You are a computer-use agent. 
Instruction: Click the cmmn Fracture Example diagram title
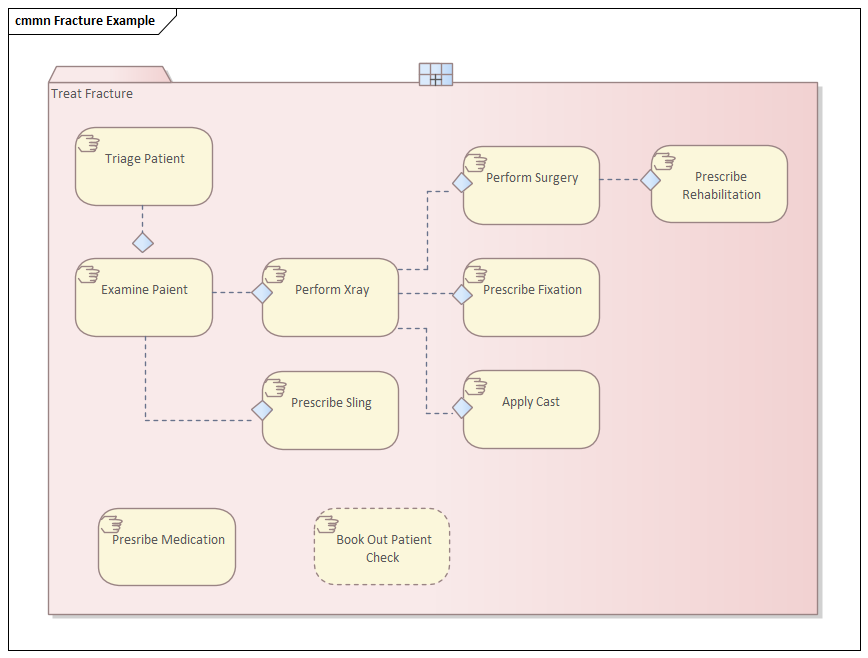[x=85, y=21]
